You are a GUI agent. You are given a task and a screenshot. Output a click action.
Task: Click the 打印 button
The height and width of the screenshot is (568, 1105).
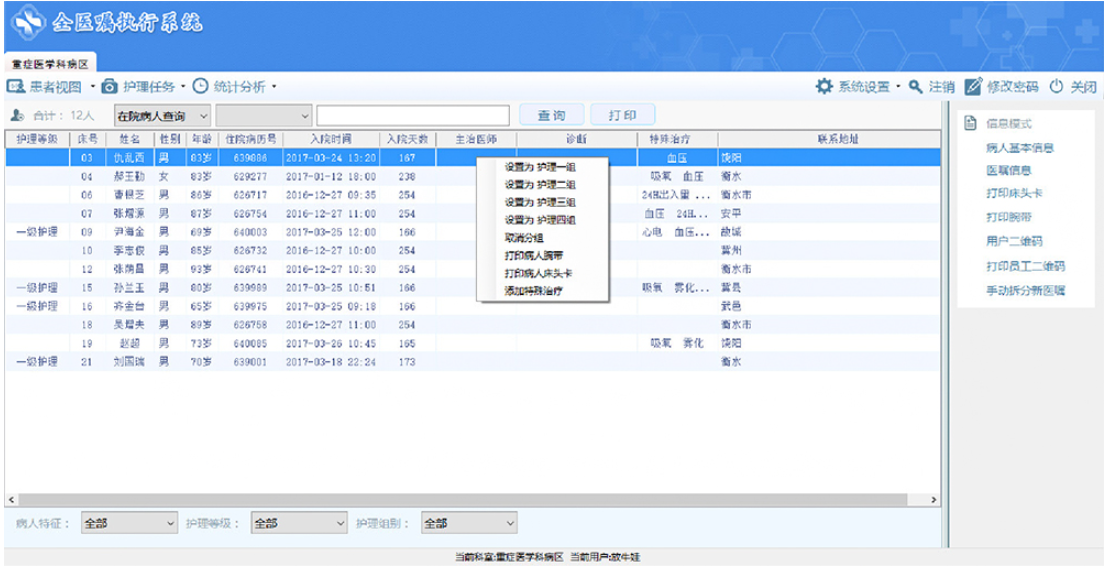623,116
